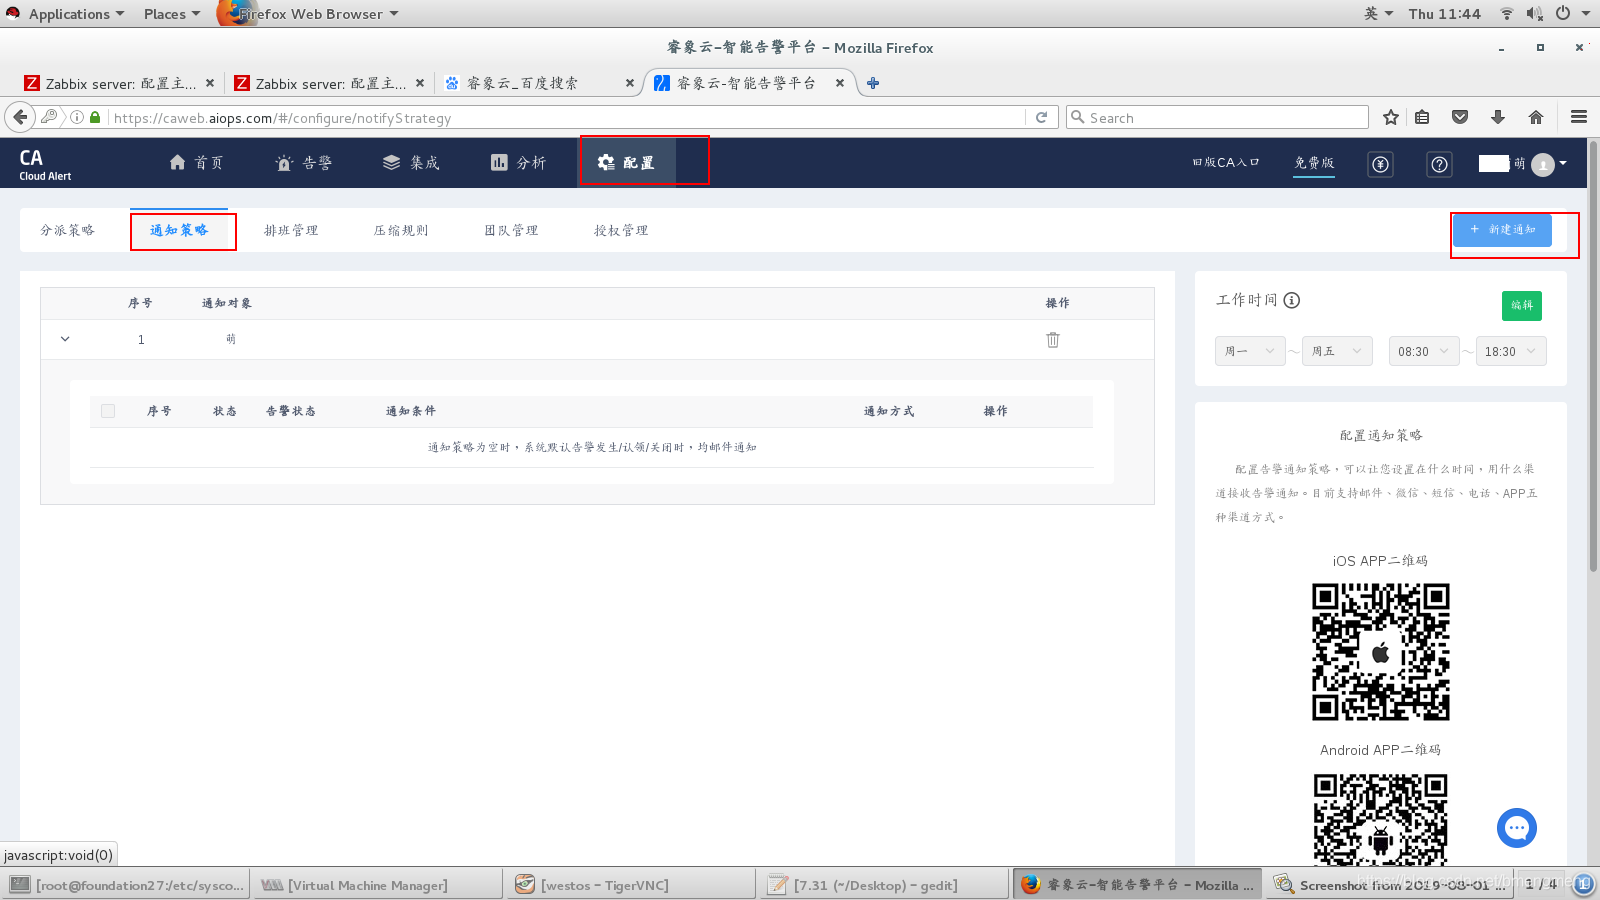Image resolution: width=1600 pixels, height=900 pixels.
Task: Open the westos - TigerVNC taskbar item
Action: point(631,885)
